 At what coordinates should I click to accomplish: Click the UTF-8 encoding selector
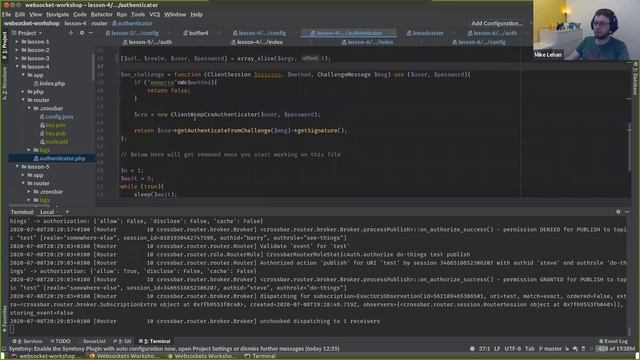(513, 349)
